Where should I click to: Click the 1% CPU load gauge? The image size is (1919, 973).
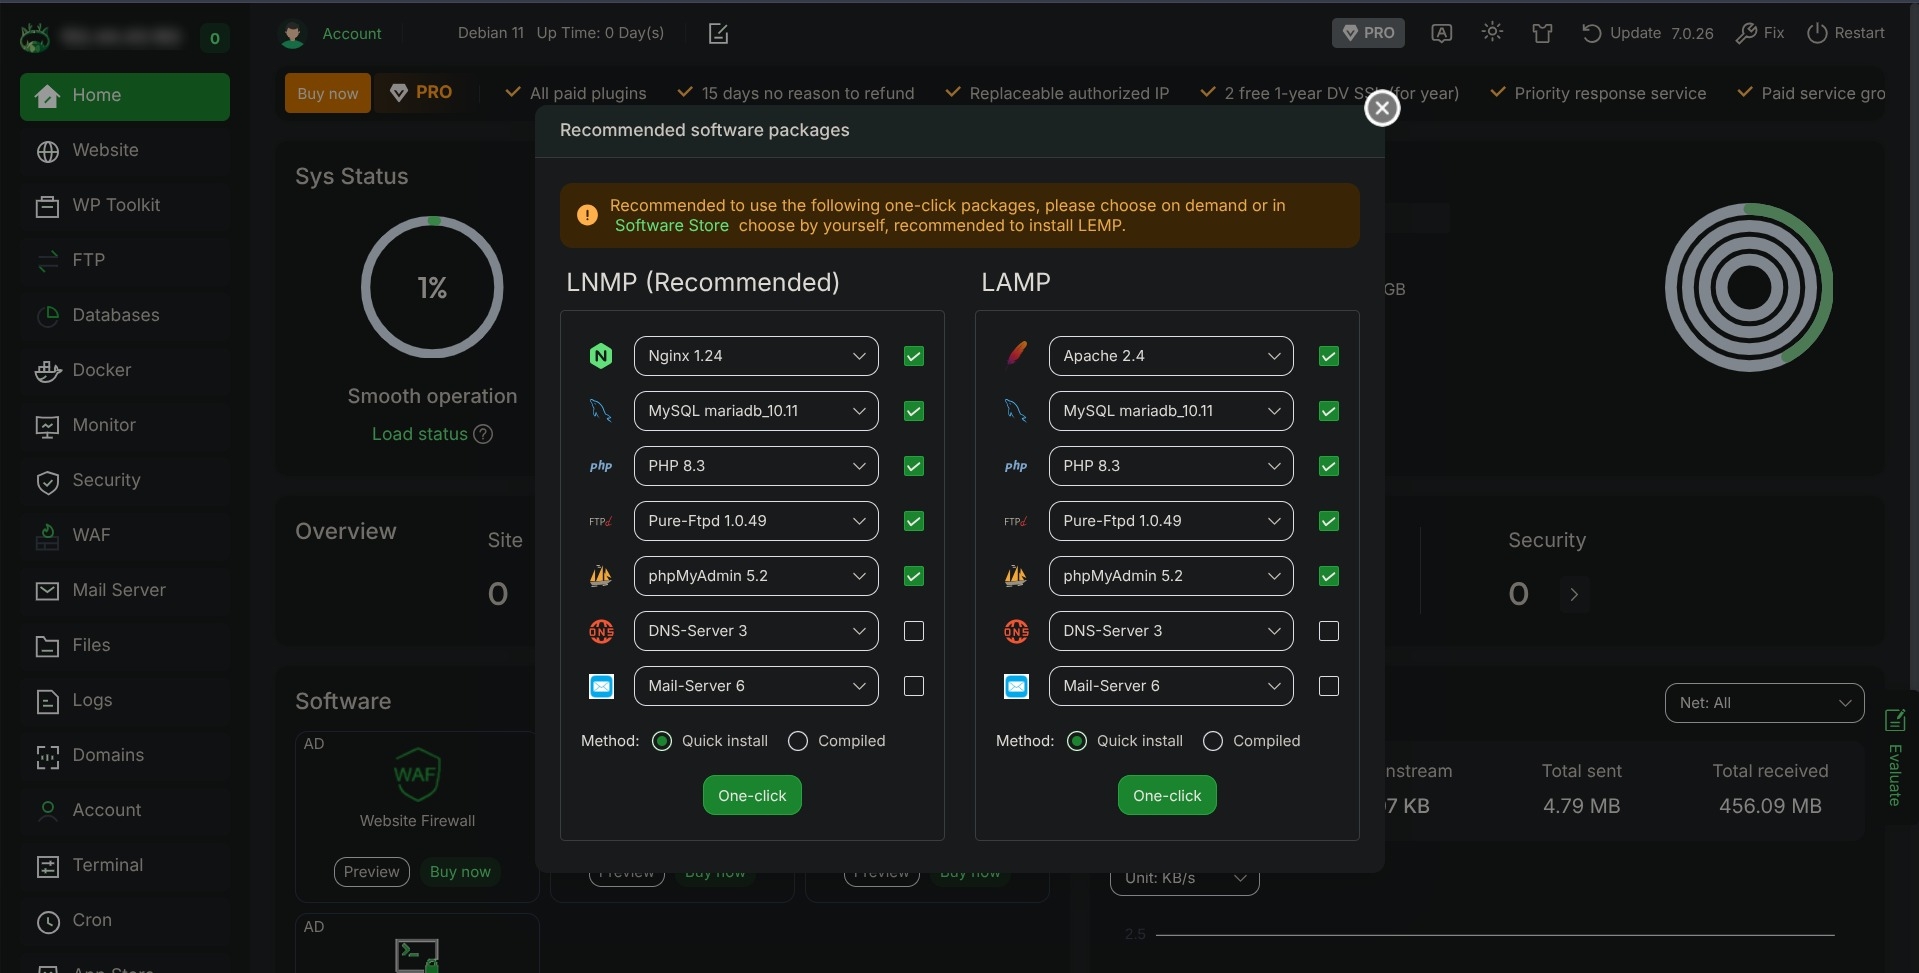coord(432,288)
